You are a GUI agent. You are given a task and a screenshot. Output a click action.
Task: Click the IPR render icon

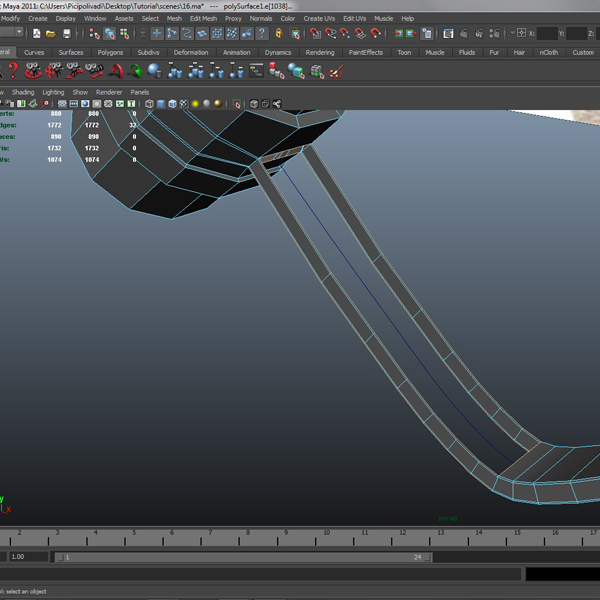479,34
